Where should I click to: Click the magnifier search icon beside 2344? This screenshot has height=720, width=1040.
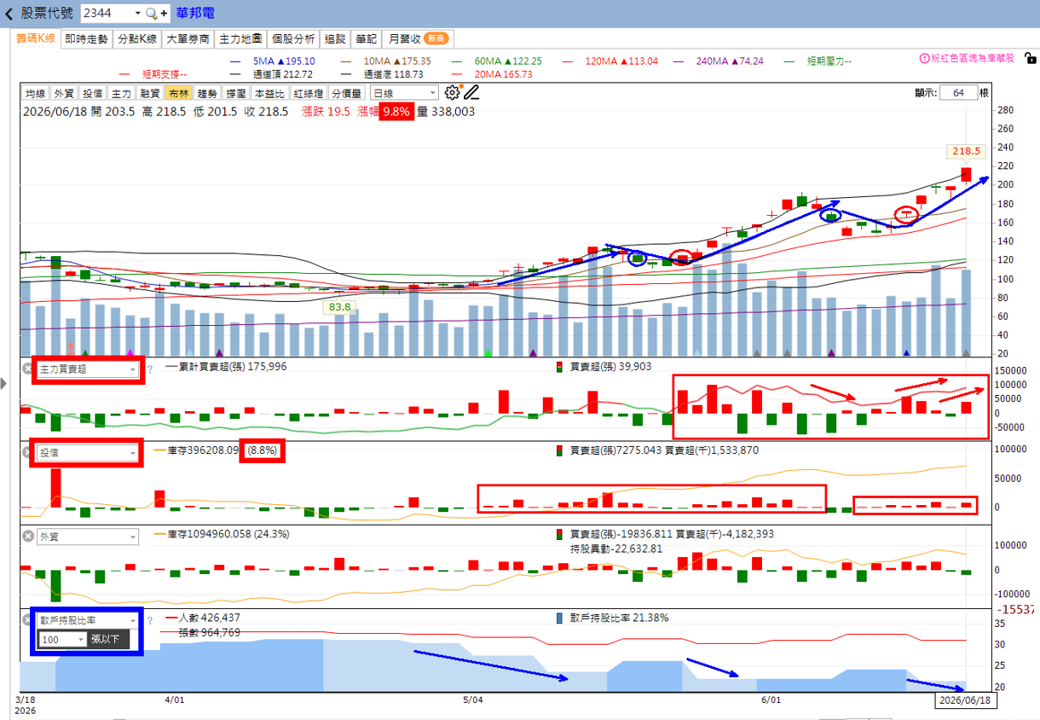click(152, 13)
